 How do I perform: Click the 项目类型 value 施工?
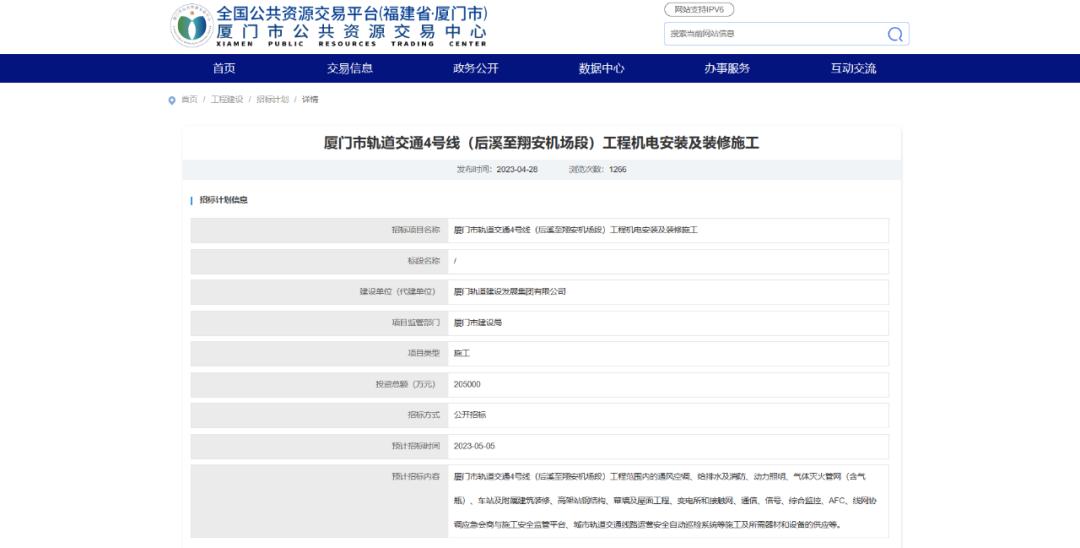[461, 353]
